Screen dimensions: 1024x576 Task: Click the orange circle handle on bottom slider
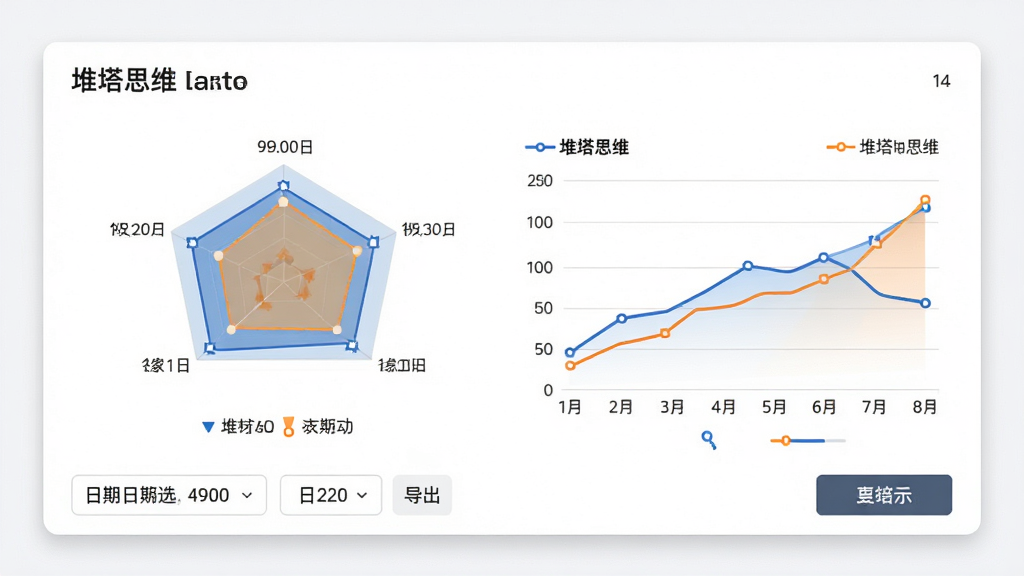(786, 441)
